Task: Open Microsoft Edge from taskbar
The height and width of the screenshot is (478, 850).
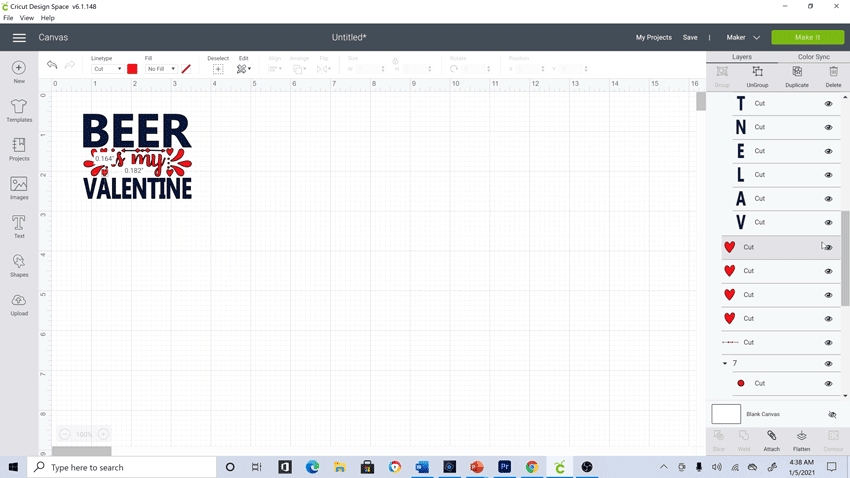Action: pyautogui.click(x=312, y=467)
